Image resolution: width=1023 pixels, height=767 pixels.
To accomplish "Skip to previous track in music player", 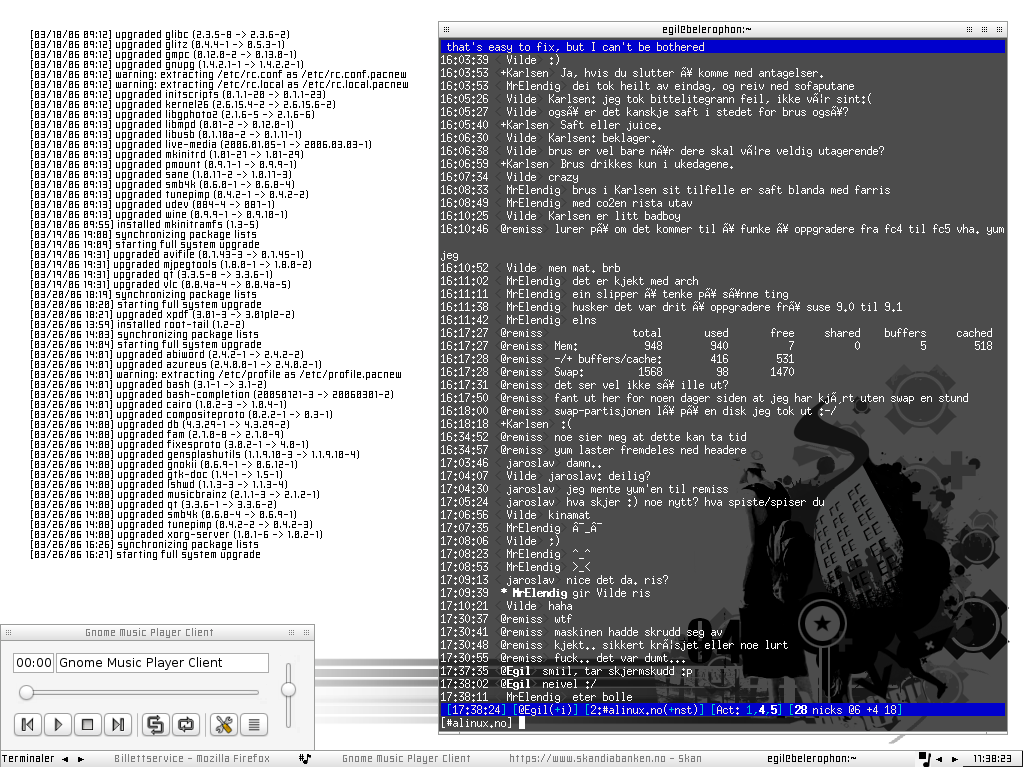I will [27, 724].
